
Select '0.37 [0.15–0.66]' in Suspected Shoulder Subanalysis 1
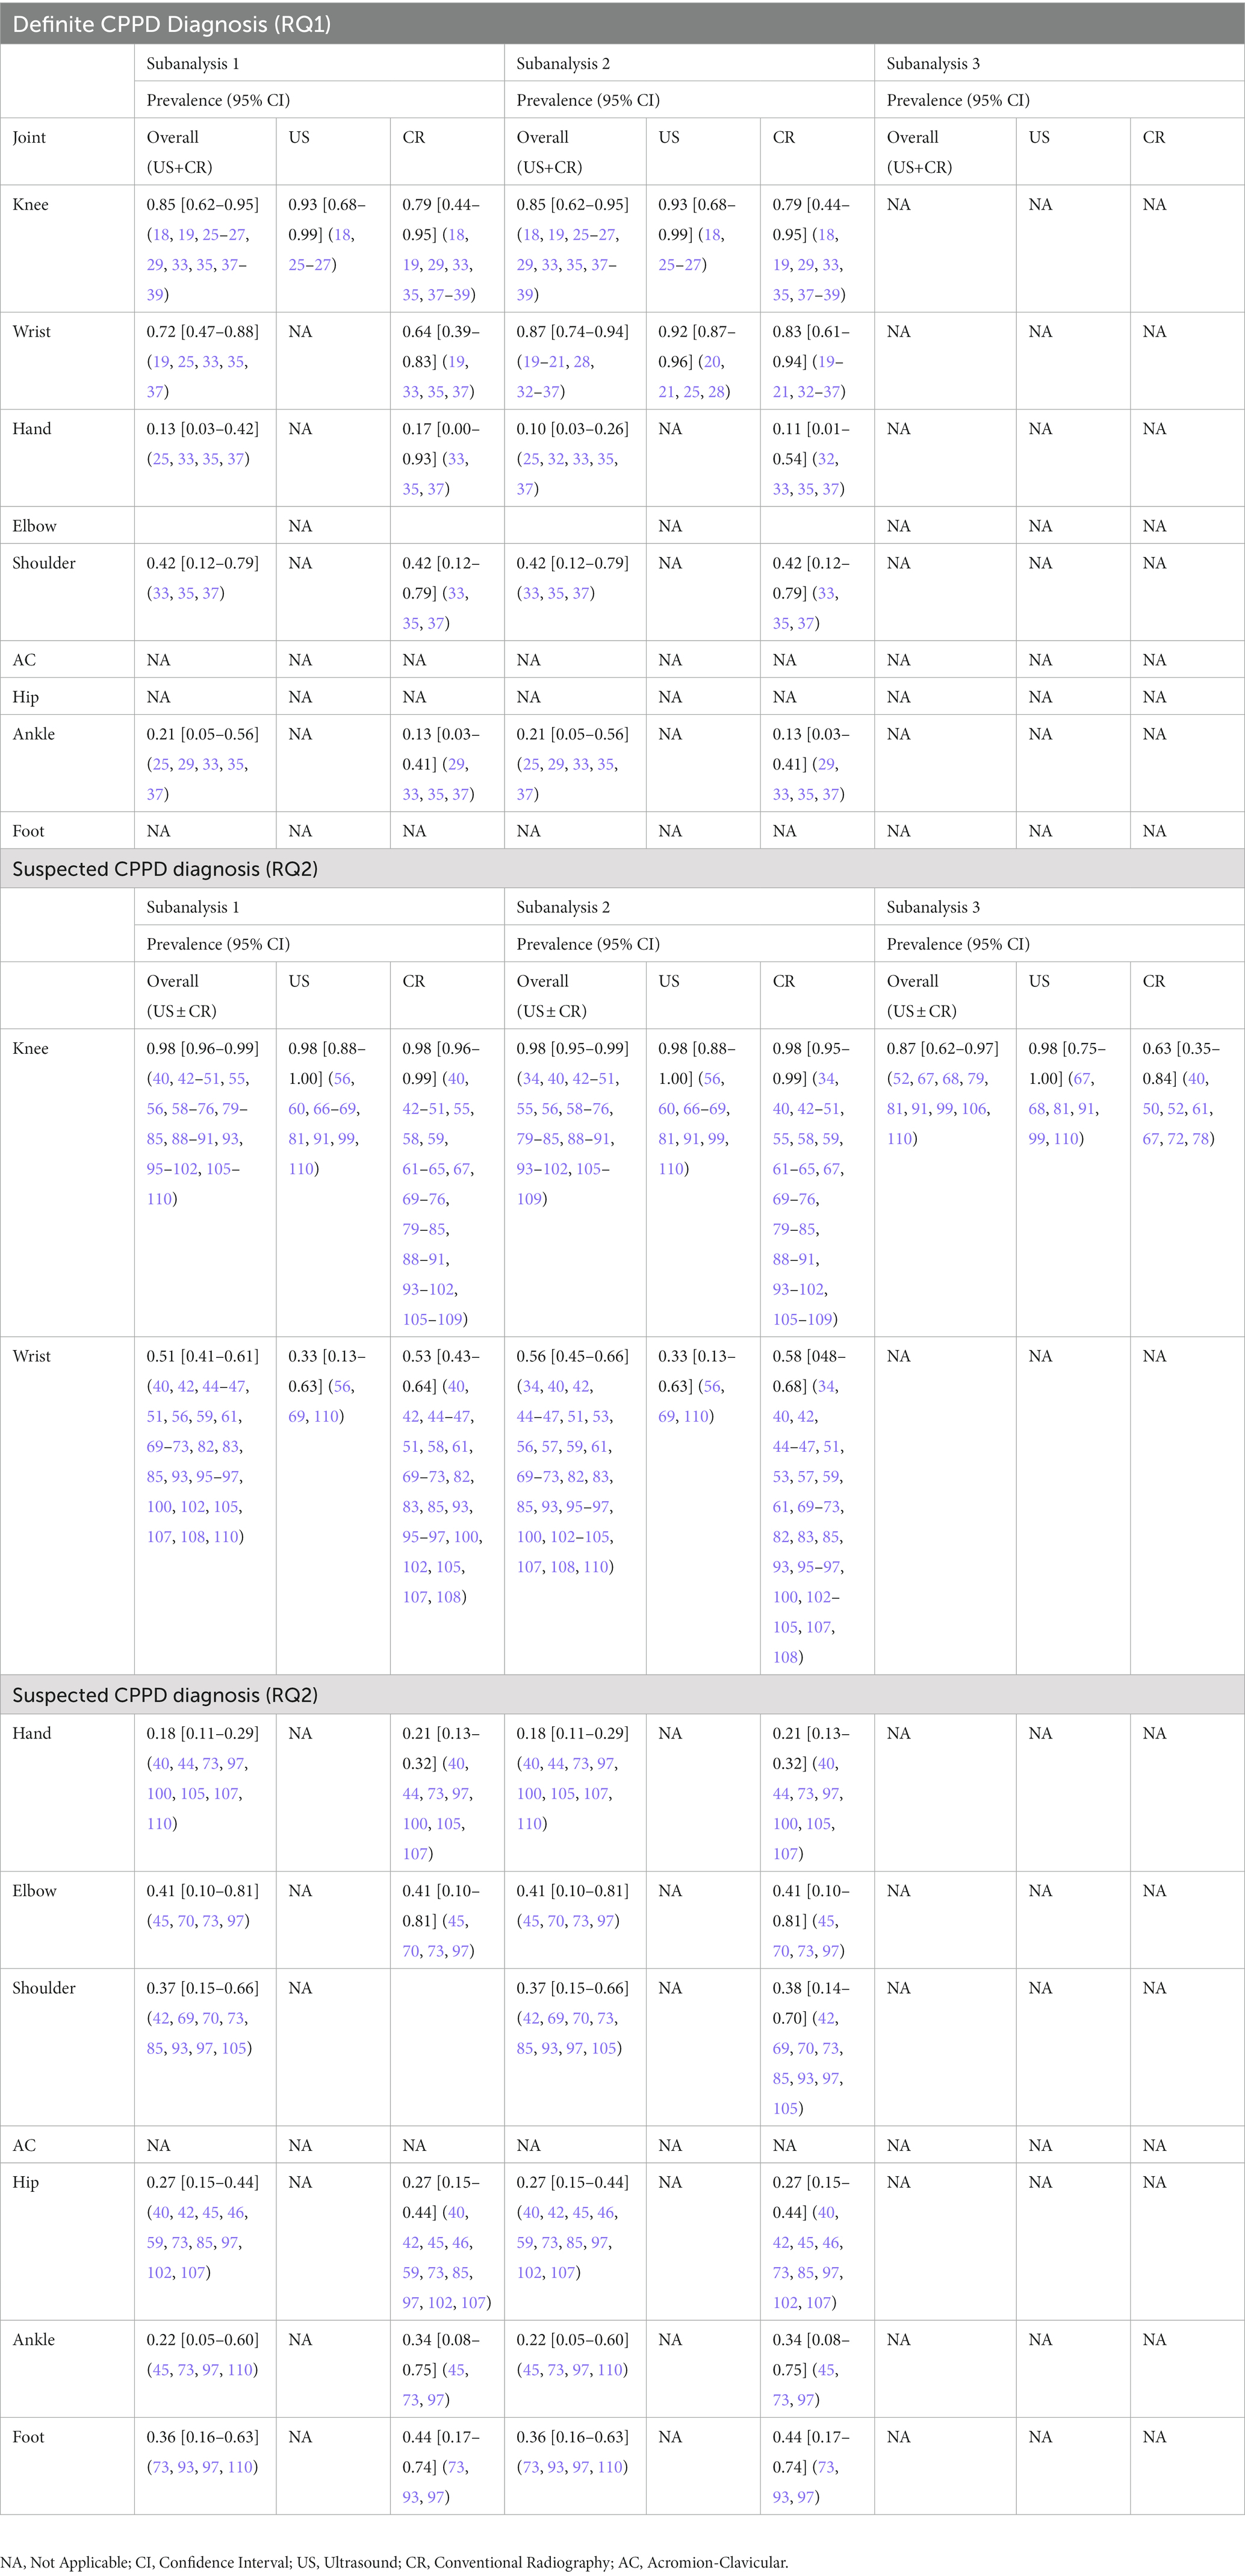click(x=202, y=1987)
